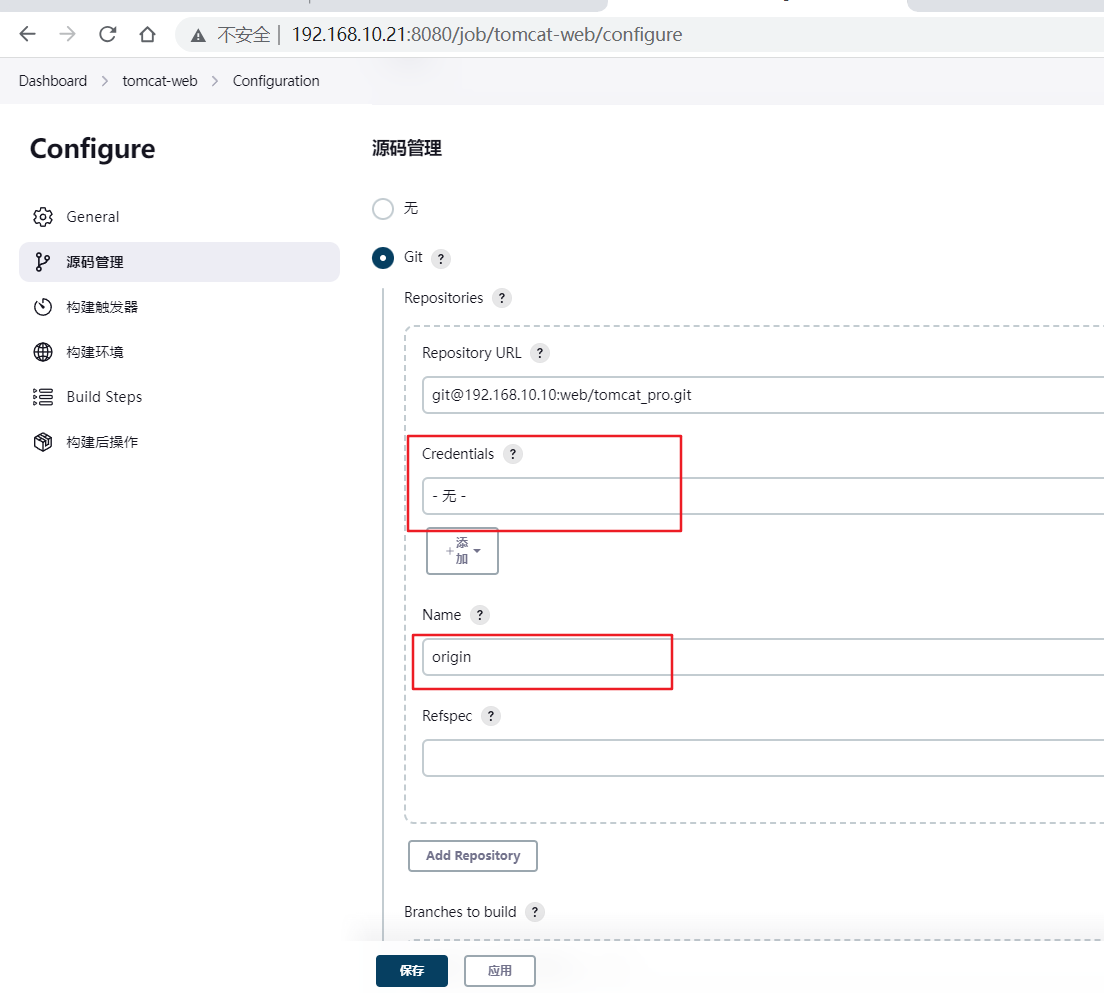Click the General gear icon
Image resolution: width=1104 pixels, height=993 pixels.
[43, 217]
